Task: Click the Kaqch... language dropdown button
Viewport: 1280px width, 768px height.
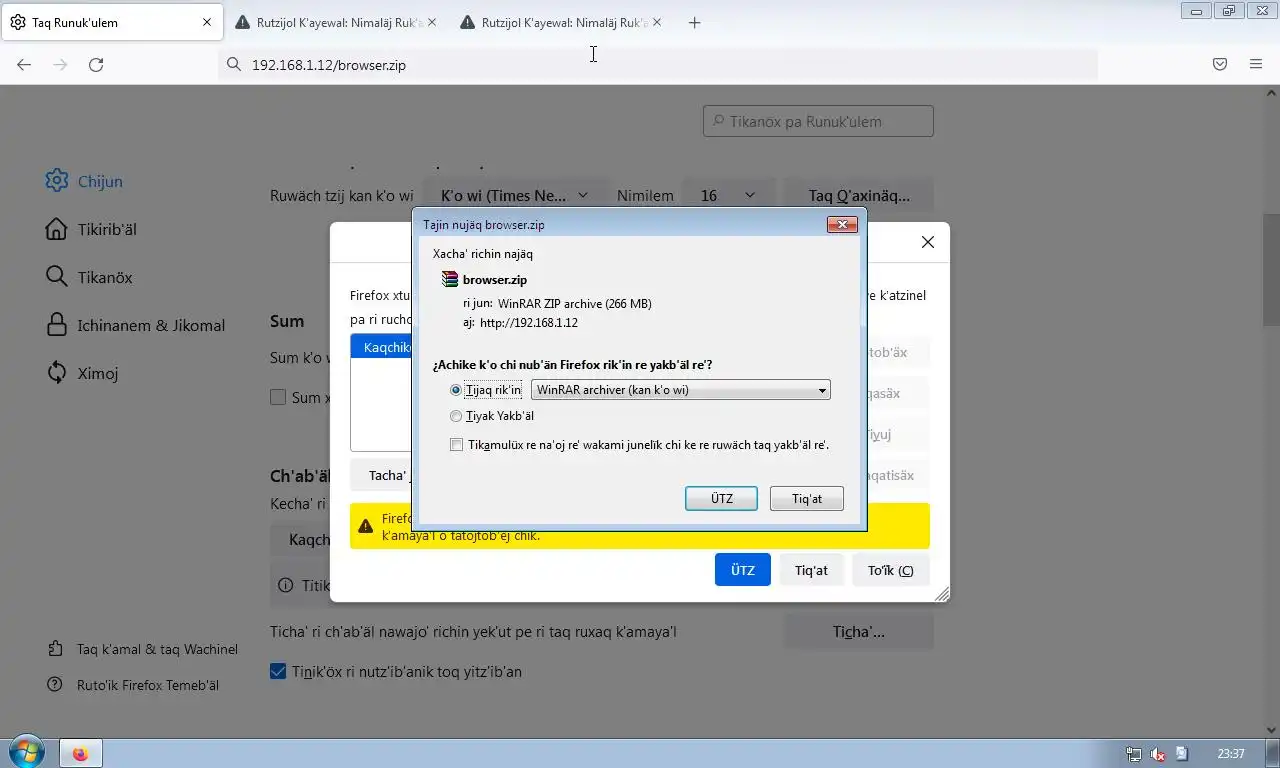Action: point(300,540)
